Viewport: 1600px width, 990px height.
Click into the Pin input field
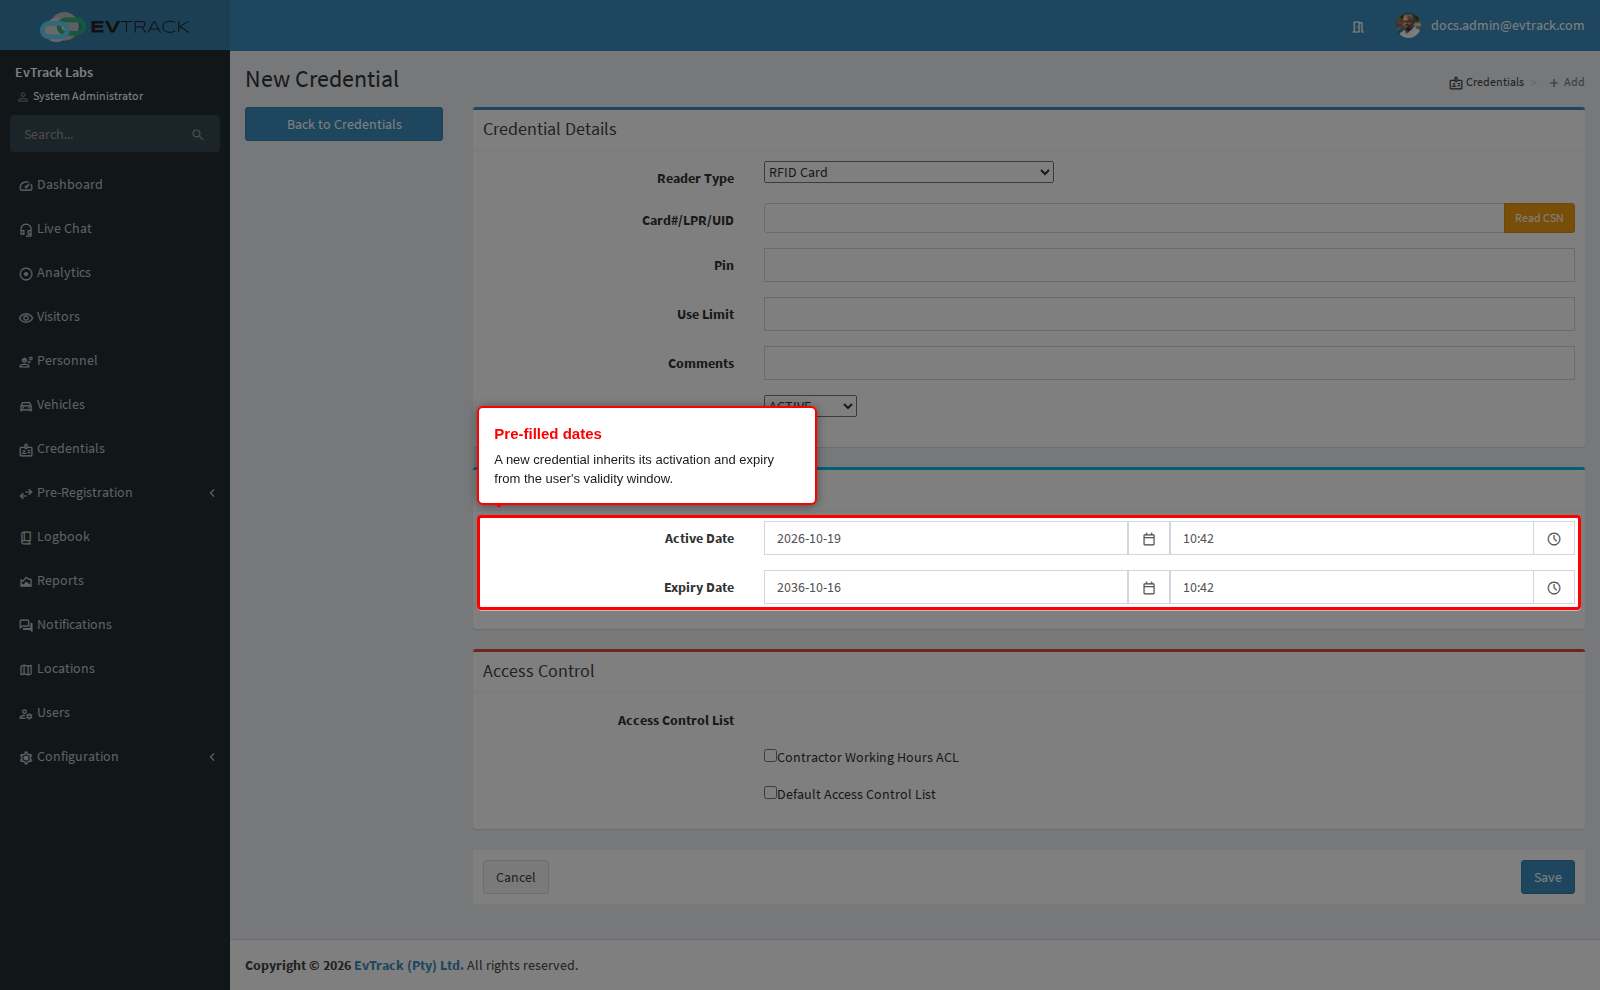pyautogui.click(x=1169, y=265)
